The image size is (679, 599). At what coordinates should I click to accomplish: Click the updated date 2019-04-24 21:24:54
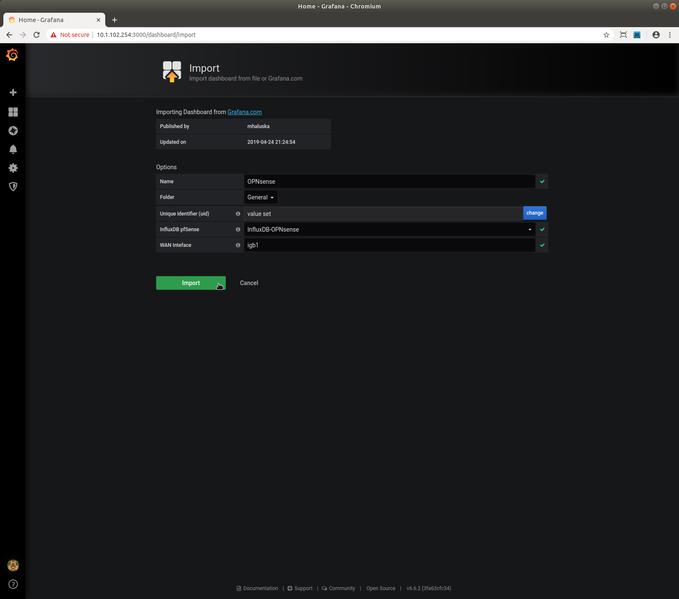pos(271,142)
